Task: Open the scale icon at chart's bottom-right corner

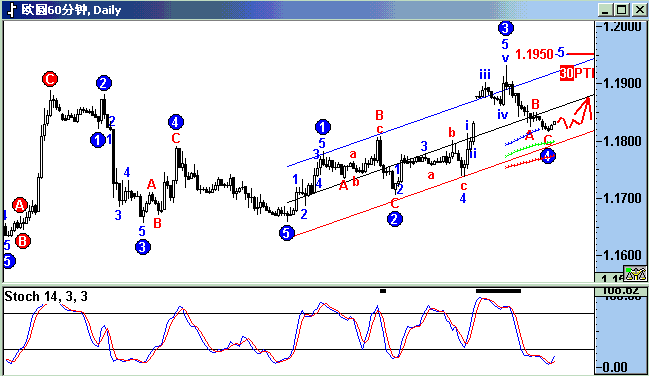Action: [x=636, y=274]
